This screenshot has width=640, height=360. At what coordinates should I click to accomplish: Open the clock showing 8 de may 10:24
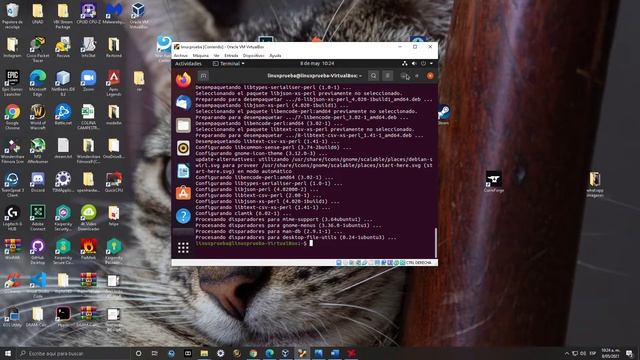tap(317, 64)
